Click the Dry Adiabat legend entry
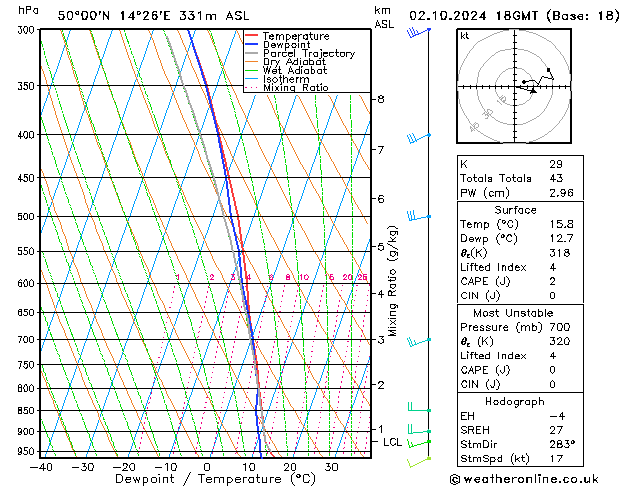Screen dimensions: 629x486 click(x=294, y=62)
